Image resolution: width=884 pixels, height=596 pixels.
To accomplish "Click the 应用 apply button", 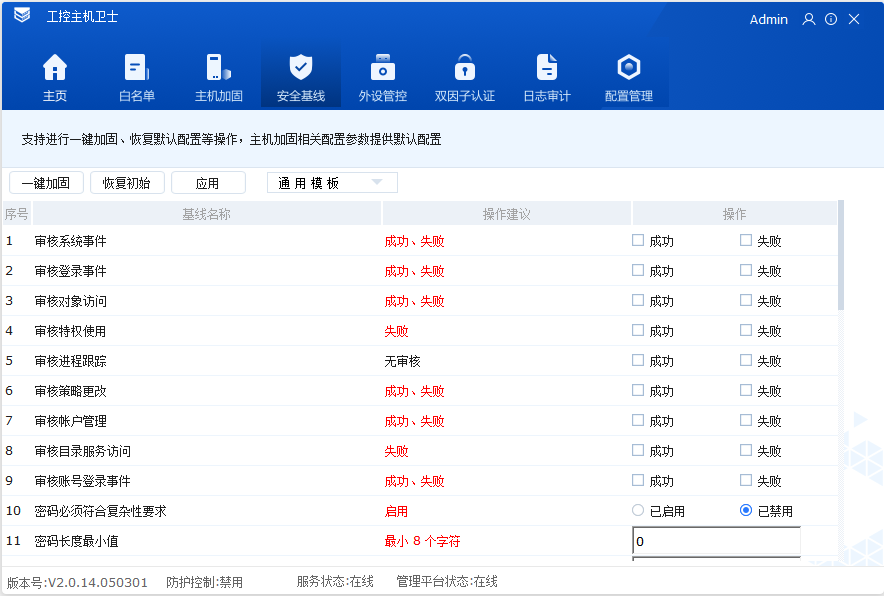I will [208, 182].
